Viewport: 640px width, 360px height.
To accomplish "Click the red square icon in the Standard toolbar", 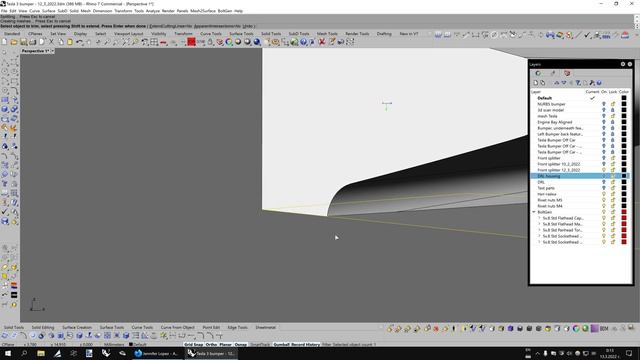I will [191, 42].
